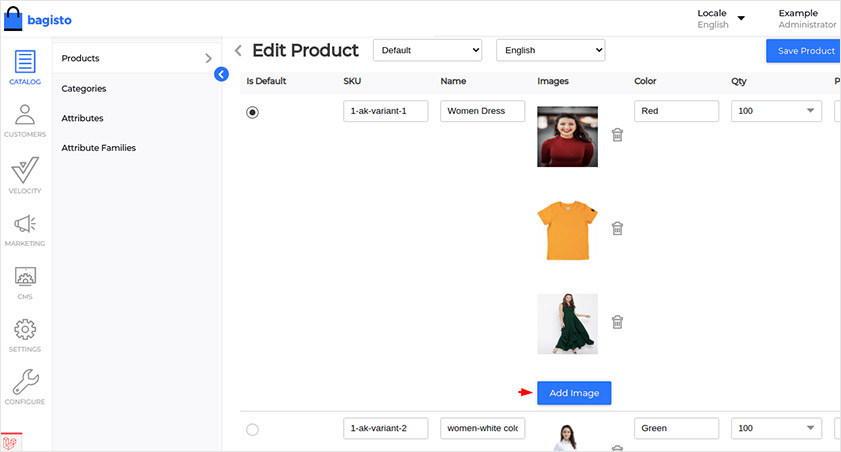Viewport: 841px width, 452px height.
Task: Open the Settings gear icon
Action: pyautogui.click(x=25, y=335)
